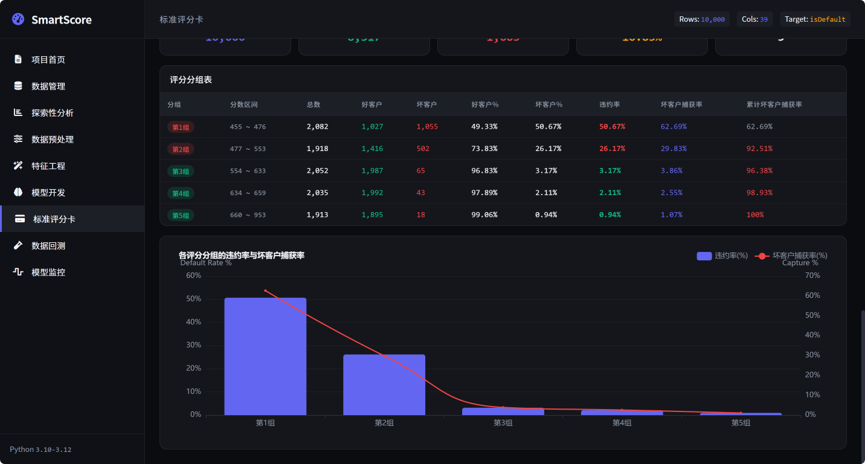Viewport: 865px width, 464px height.
Task: Click the SmartScore logo icon
Action: pos(18,19)
